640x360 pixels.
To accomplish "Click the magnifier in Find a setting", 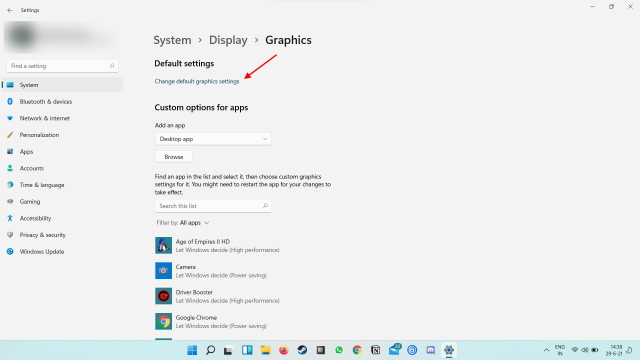I will (x=112, y=66).
